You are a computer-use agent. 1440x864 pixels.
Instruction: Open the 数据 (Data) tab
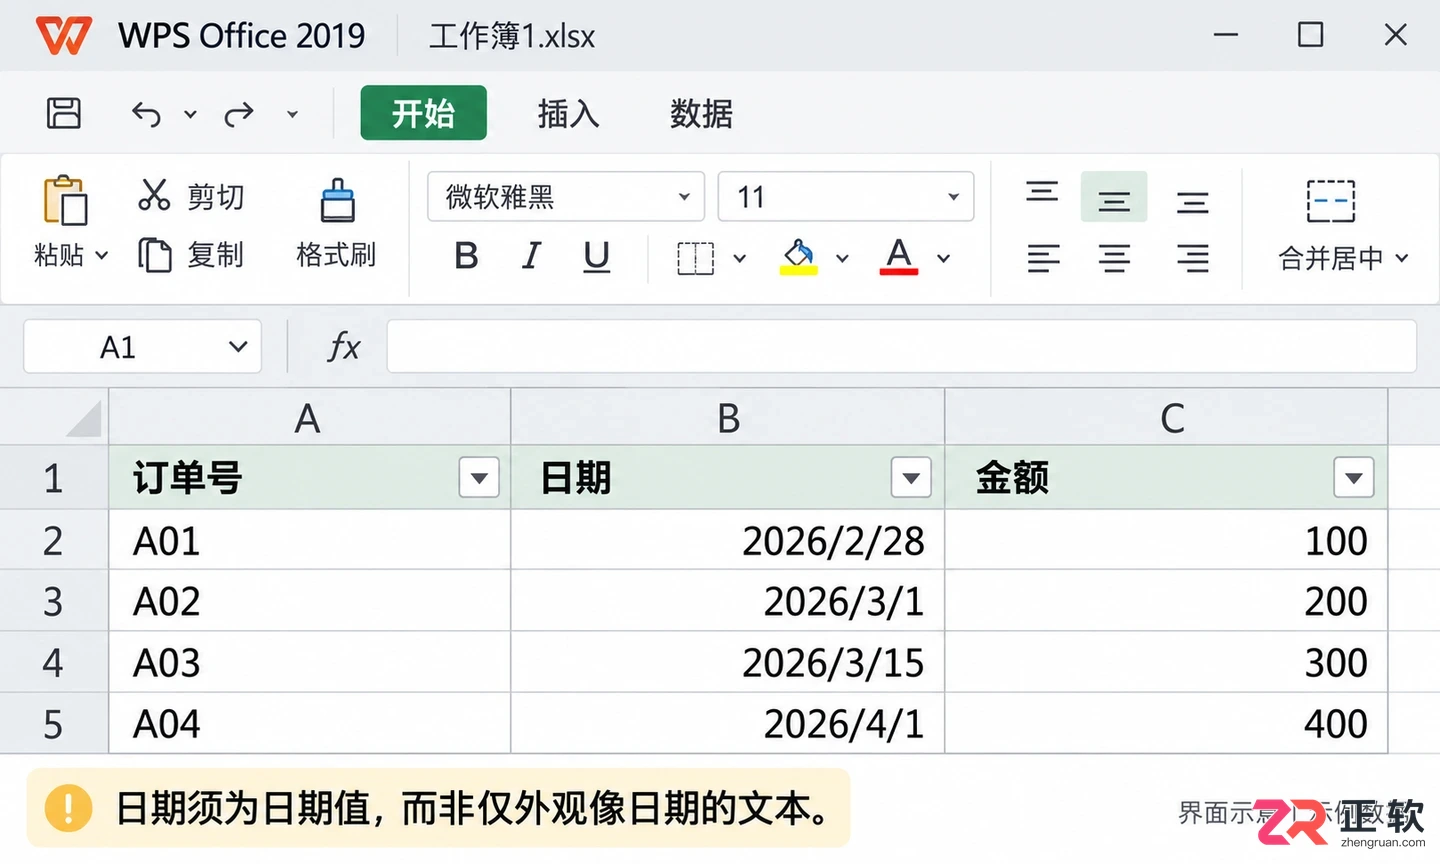(x=701, y=114)
